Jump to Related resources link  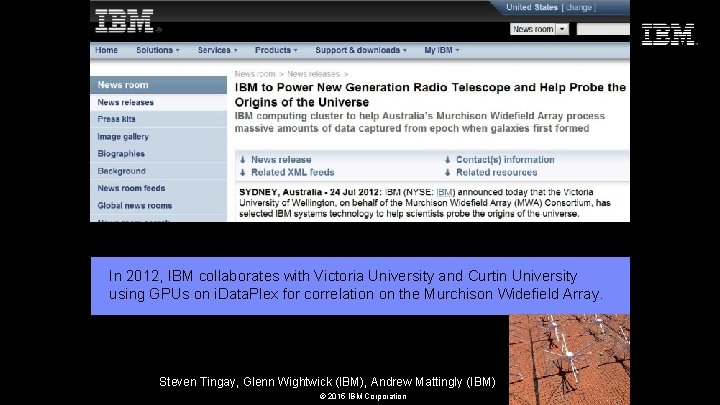pos(496,173)
